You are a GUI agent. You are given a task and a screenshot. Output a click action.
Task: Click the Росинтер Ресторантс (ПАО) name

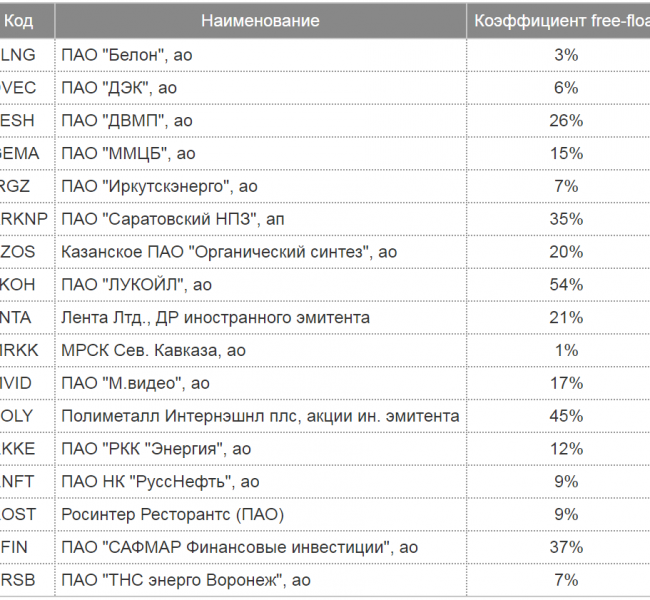pyautogui.click(x=172, y=514)
